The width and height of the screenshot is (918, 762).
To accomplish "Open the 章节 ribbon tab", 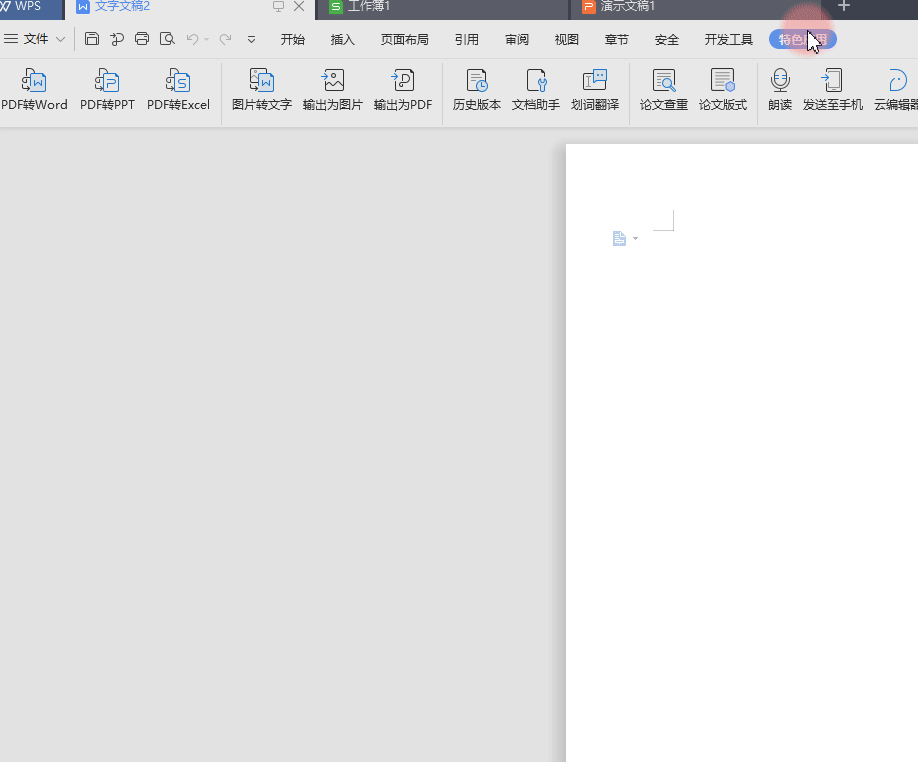I will [616, 39].
